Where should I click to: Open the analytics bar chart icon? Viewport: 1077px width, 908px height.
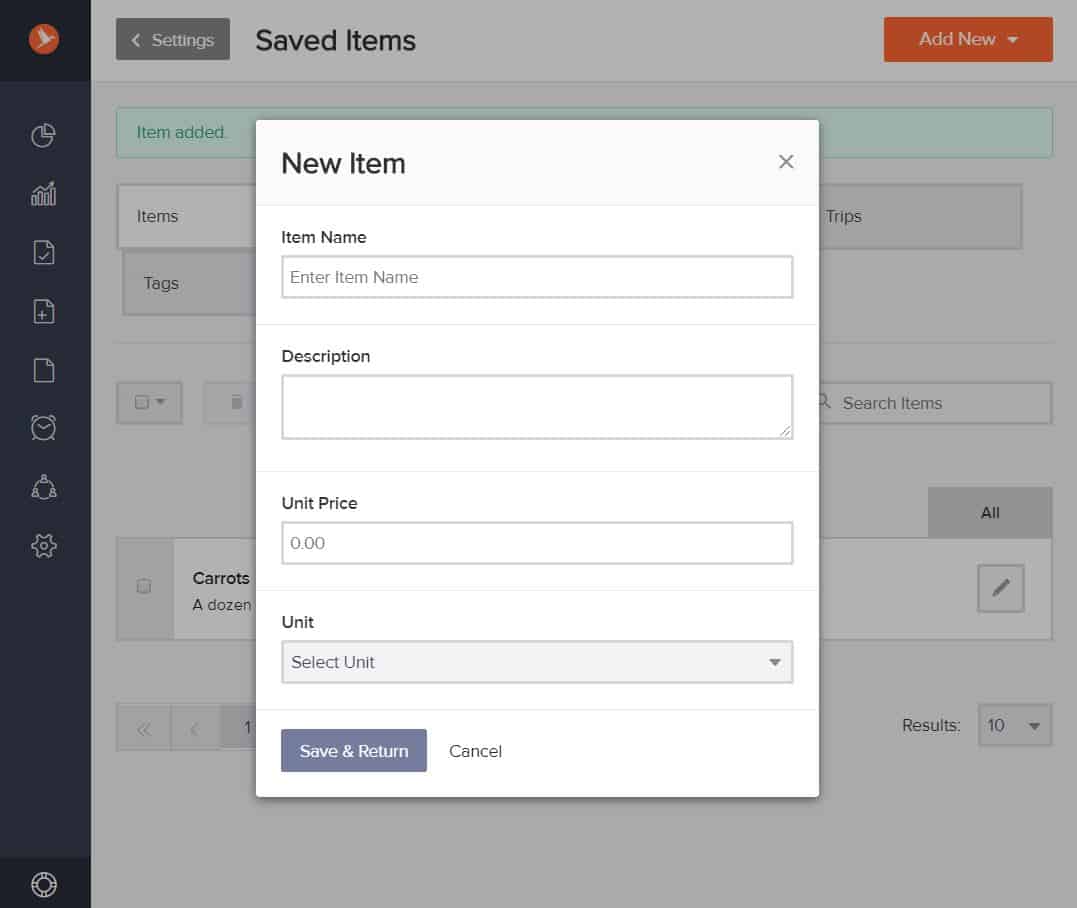43,194
